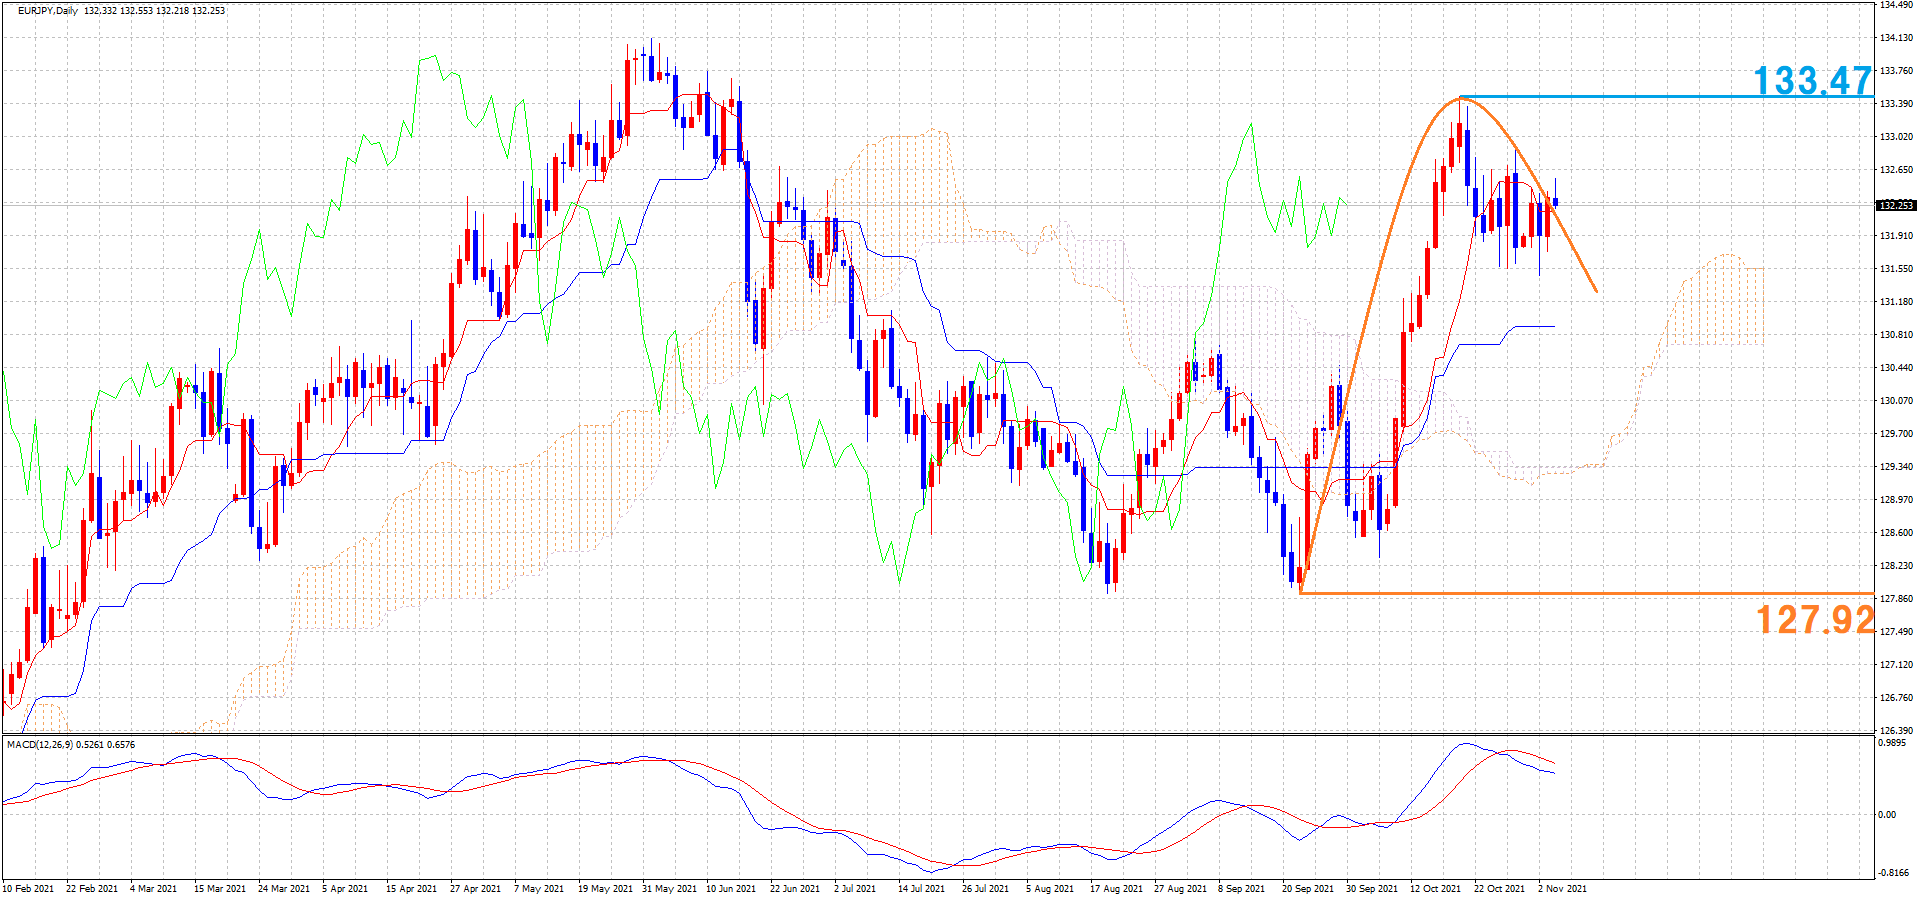Click the 20 Sep 2021 date label
This screenshot has width=1920, height=900.
(1308, 888)
